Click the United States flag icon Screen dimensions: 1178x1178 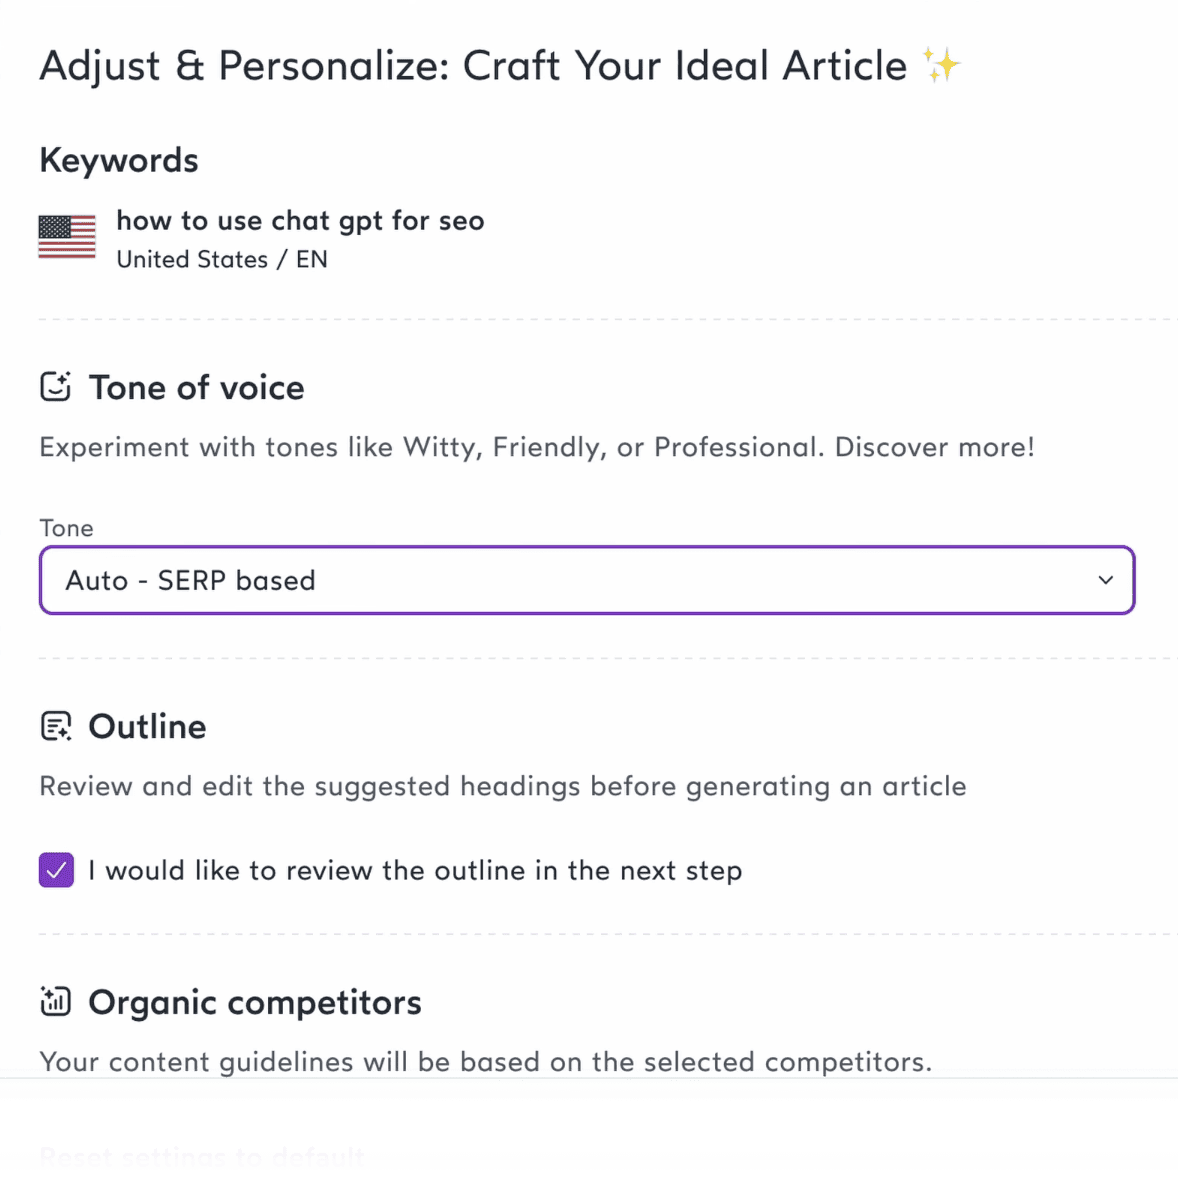(x=66, y=238)
